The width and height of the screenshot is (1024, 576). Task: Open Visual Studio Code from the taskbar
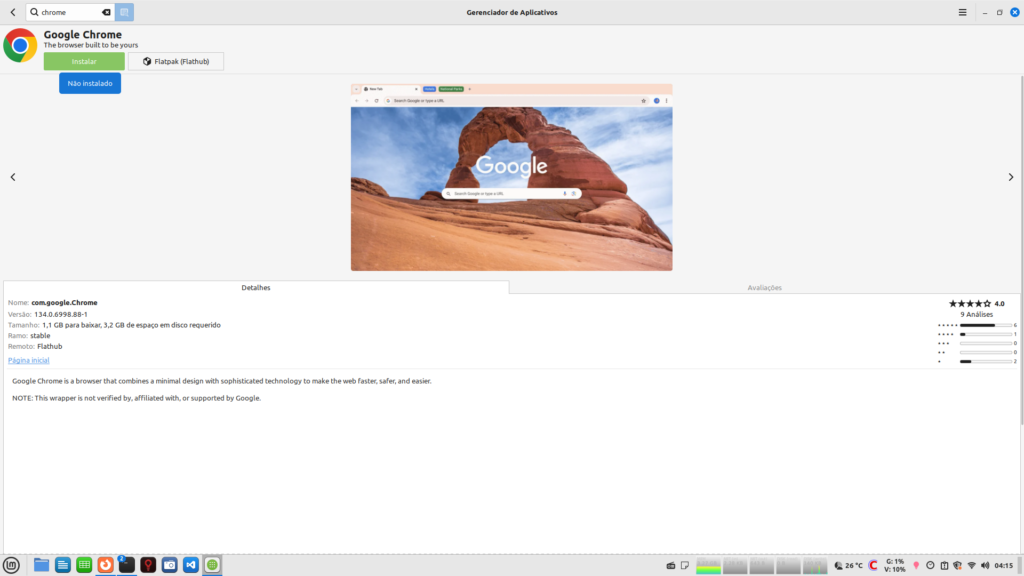(191, 565)
